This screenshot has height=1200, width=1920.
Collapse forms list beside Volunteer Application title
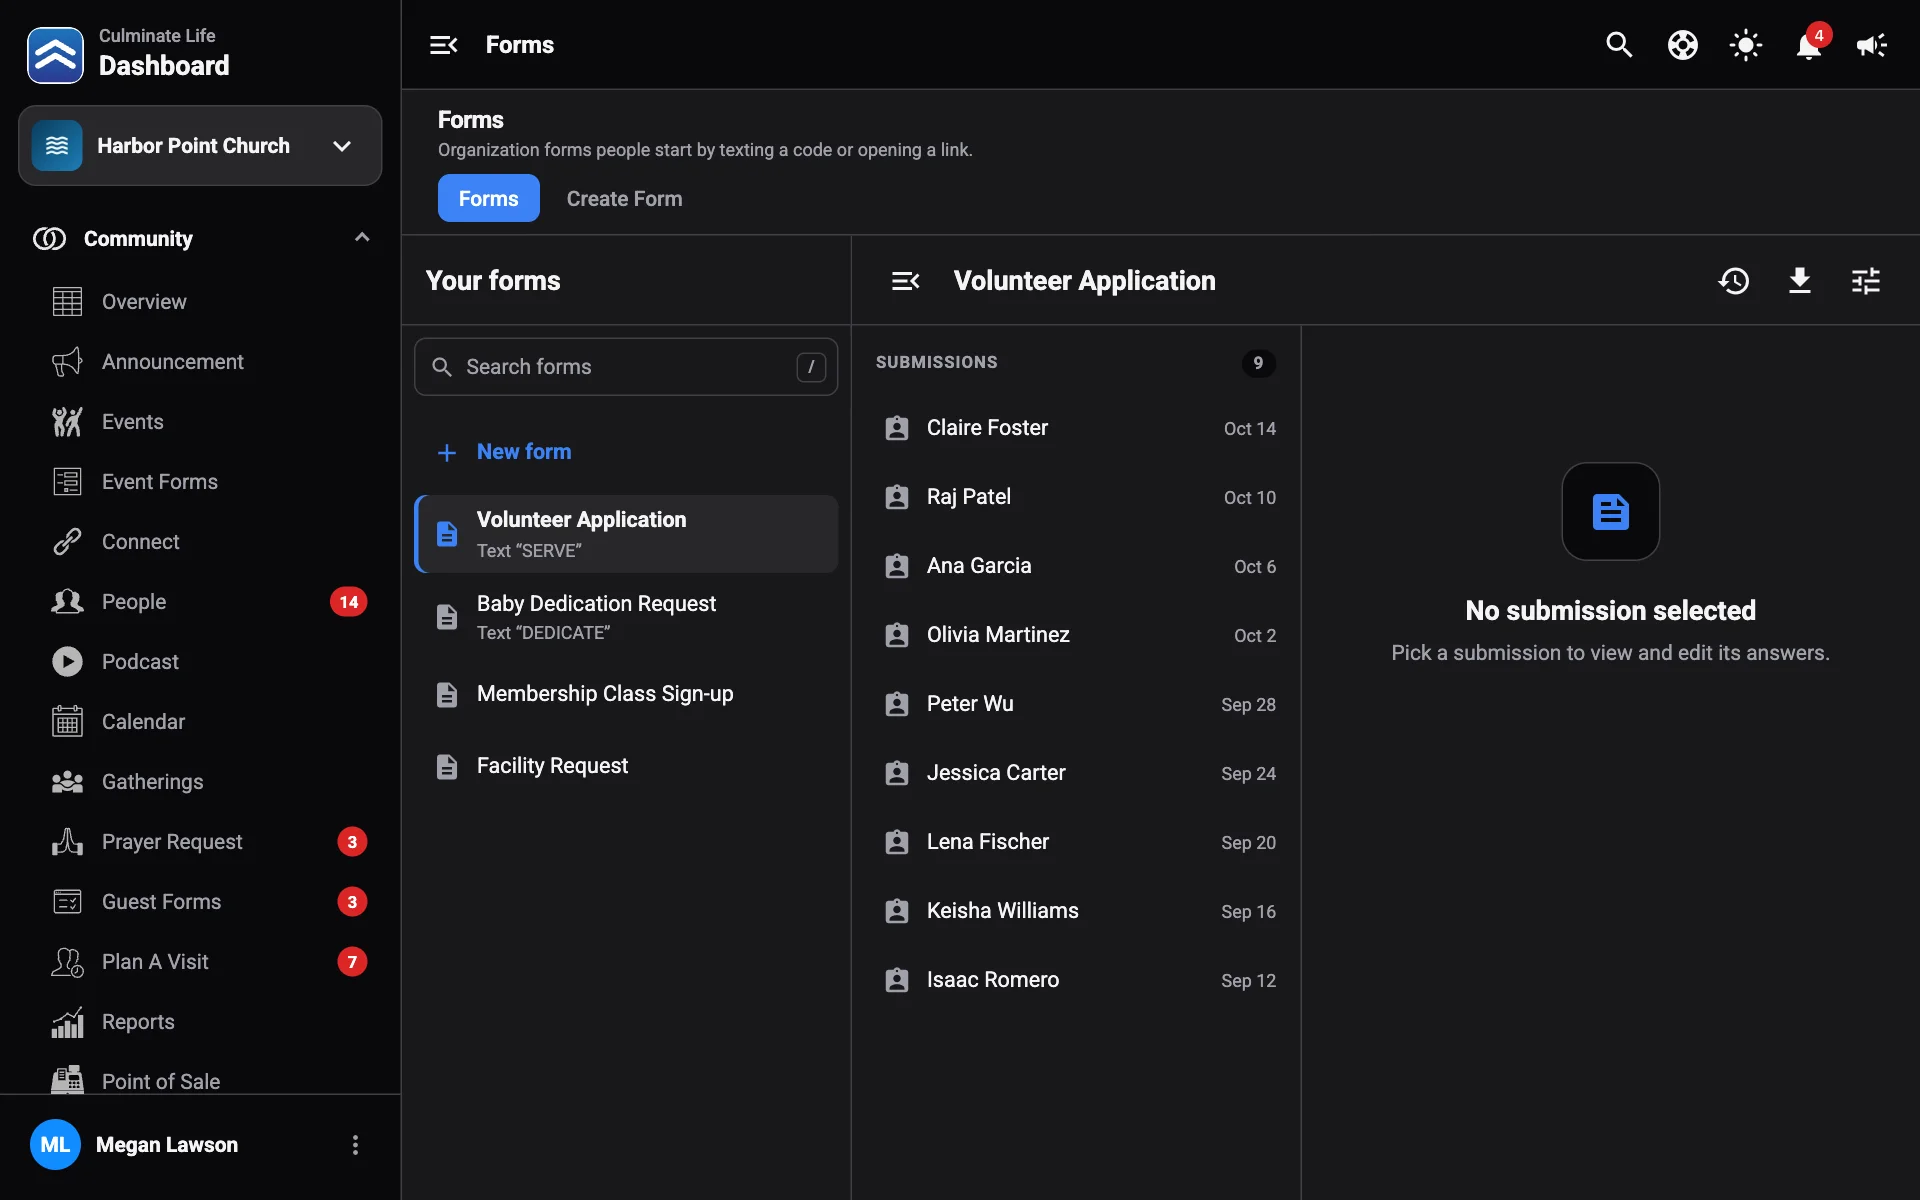point(905,281)
